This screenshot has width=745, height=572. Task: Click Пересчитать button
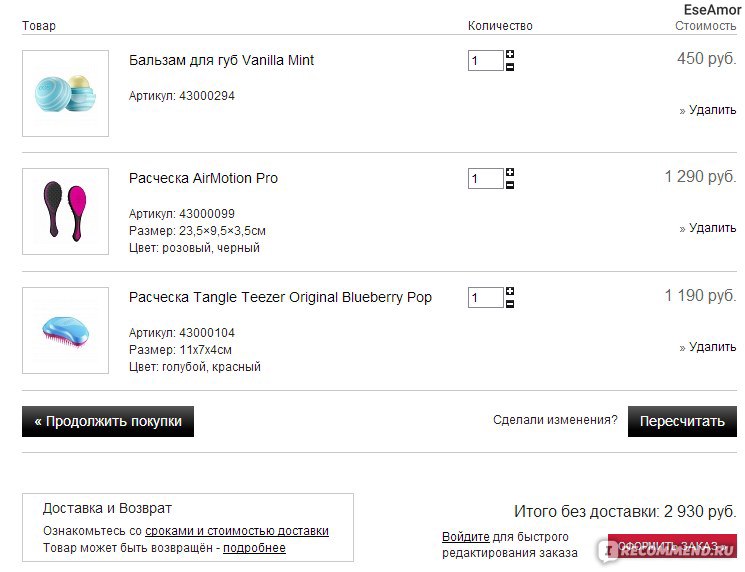pyautogui.click(x=682, y=421)
